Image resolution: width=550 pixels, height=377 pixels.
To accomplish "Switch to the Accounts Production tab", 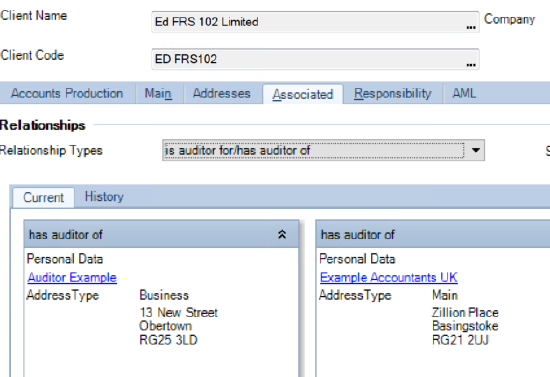I will pos(67,93).
